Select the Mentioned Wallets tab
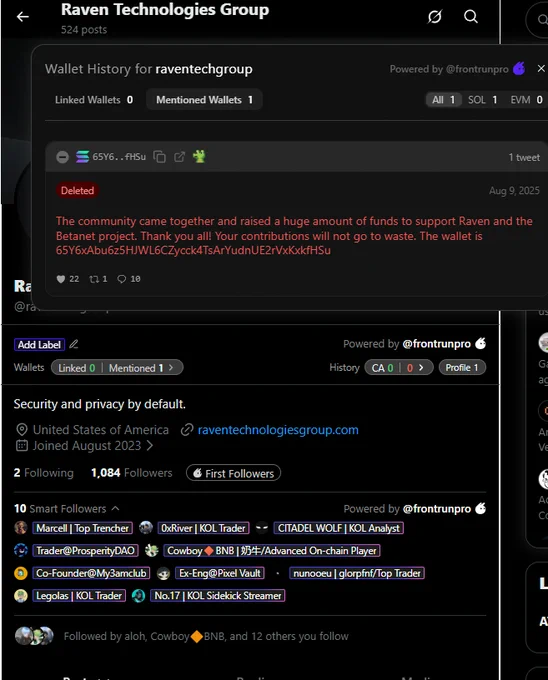Viewport: 548px width, 680px height. pyautogui.click(x=204, y=100)
